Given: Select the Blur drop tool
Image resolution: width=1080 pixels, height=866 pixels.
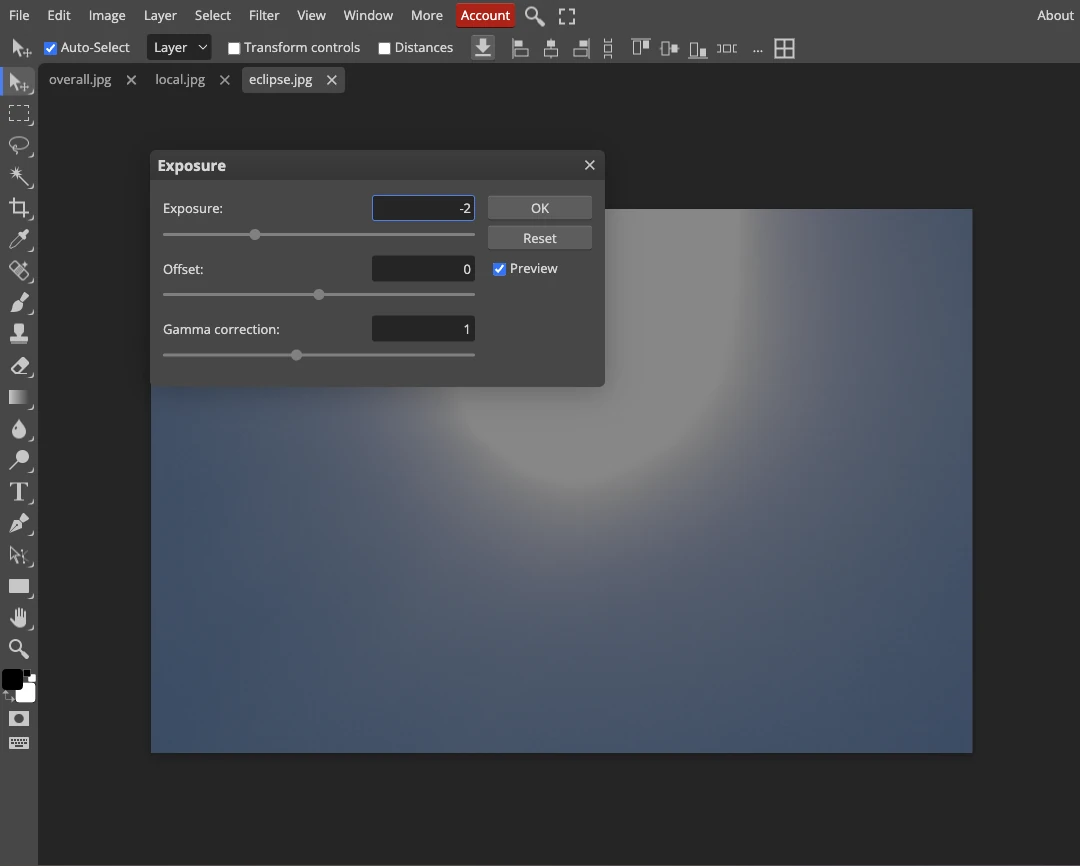Looking at the screenshot, I should click(19, 429).
